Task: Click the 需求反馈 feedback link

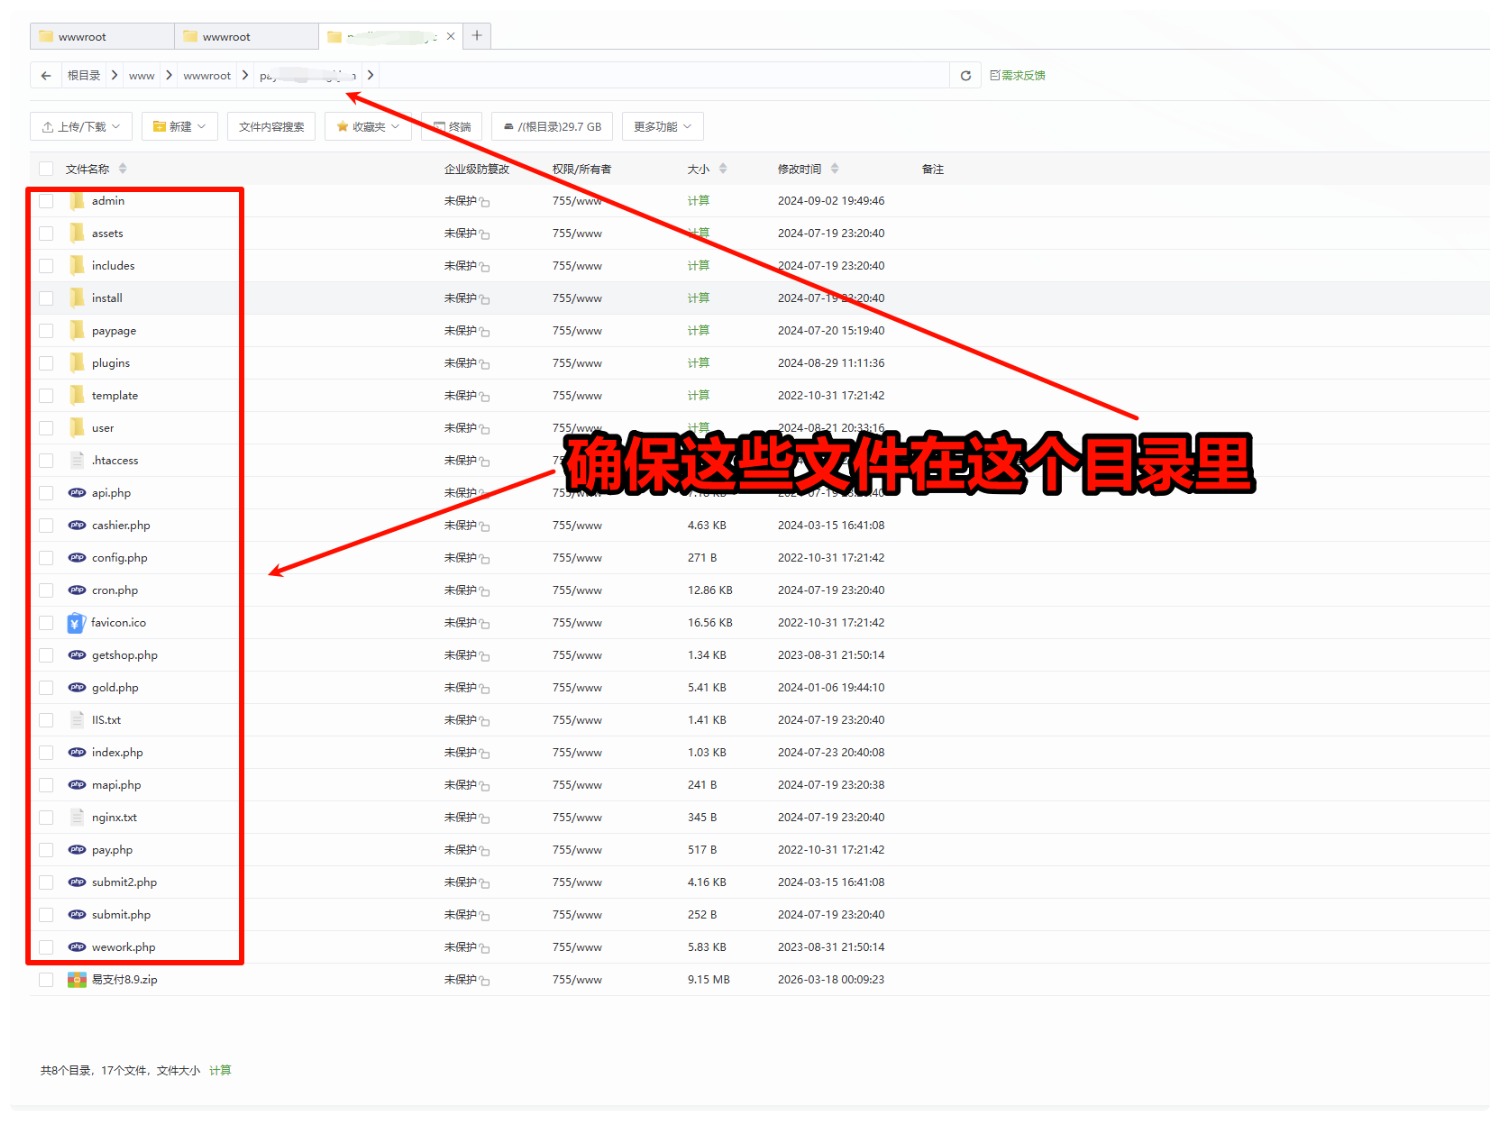Action: pyautogui.click(x=1017, y=76)
